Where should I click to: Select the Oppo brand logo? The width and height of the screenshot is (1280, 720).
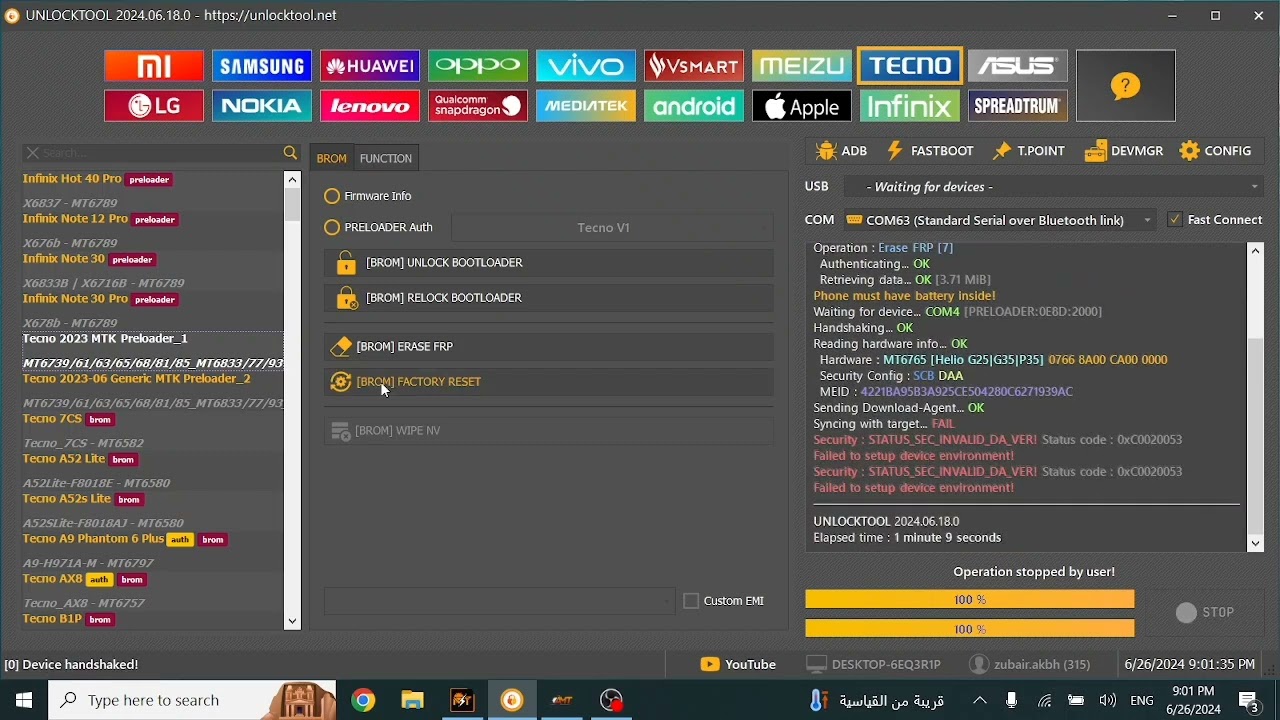click(x=478, y=66)
